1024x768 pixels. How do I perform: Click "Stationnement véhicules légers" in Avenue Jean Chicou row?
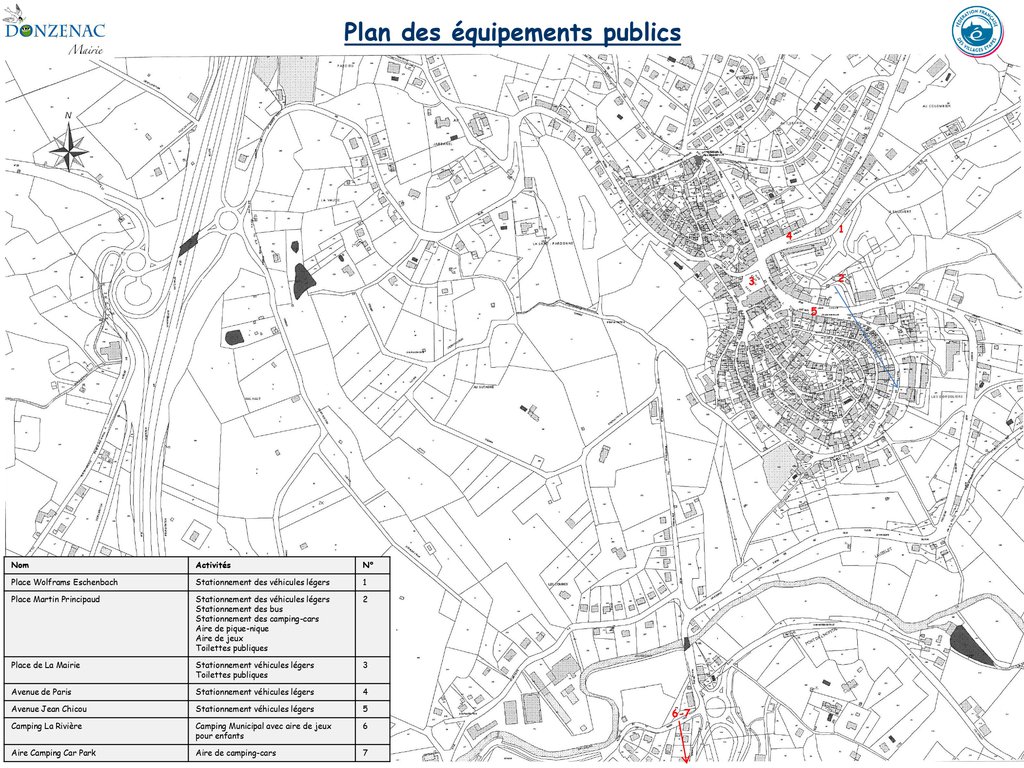[255, 709]
